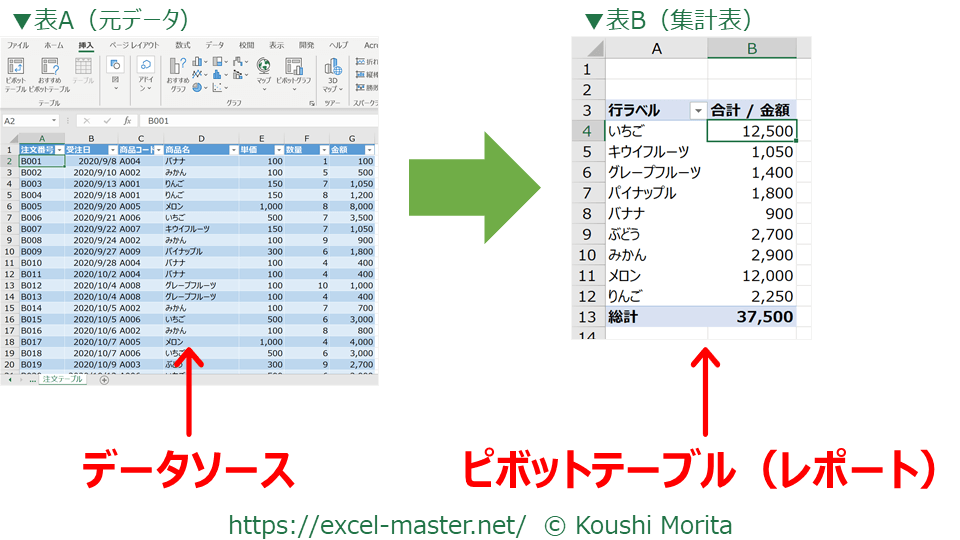Switch to the データ ribbon tab

[215, 45]
